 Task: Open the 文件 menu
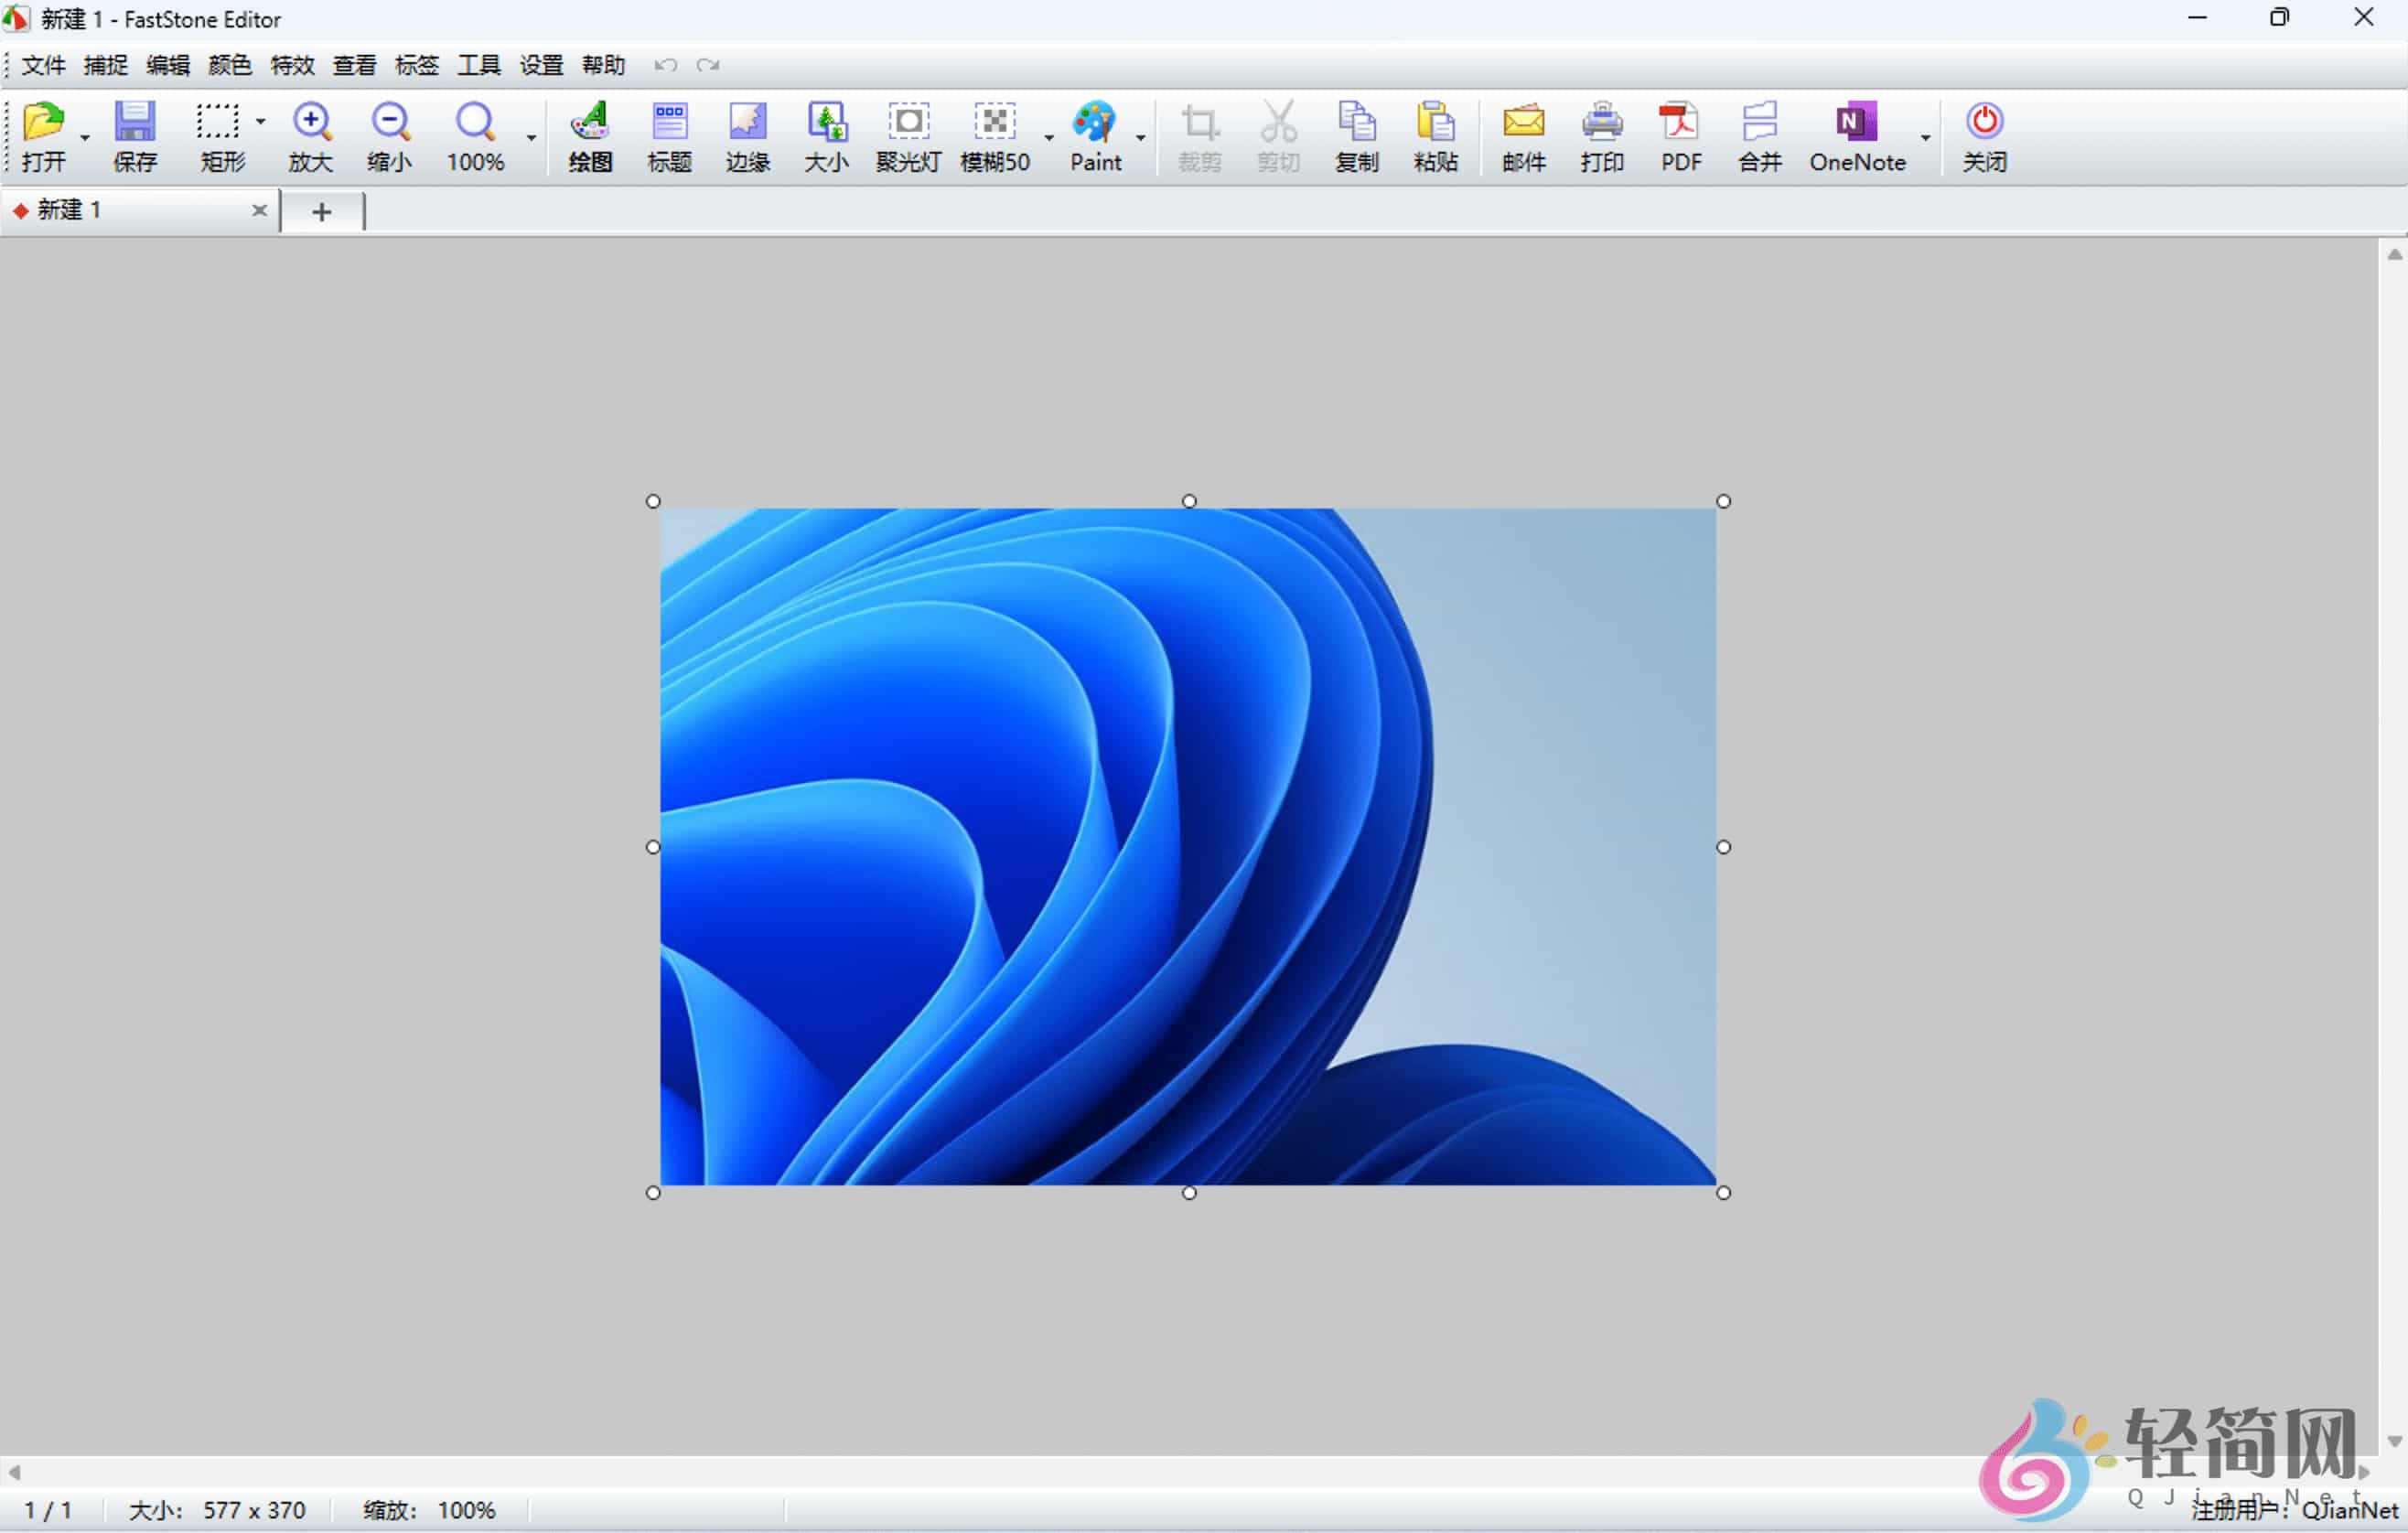tap(43, 65)
